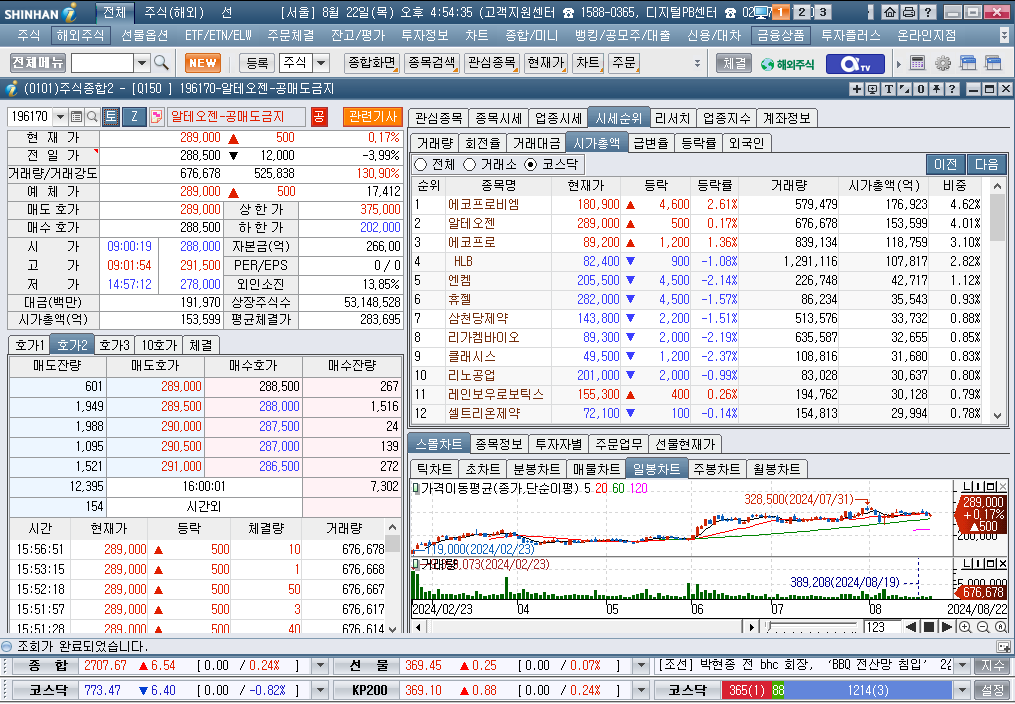Switch to the 주봉차트 tab
1015x704 pixels.
tap(716, 469)
